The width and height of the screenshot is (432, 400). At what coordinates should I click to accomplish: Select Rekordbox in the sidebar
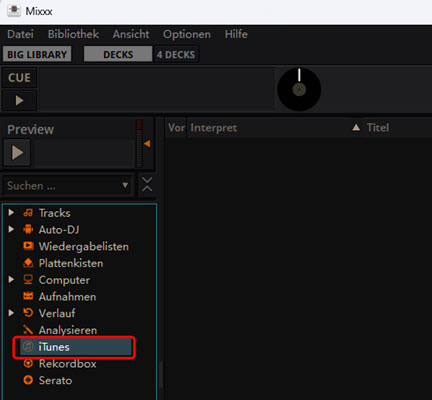coord(68,364)
